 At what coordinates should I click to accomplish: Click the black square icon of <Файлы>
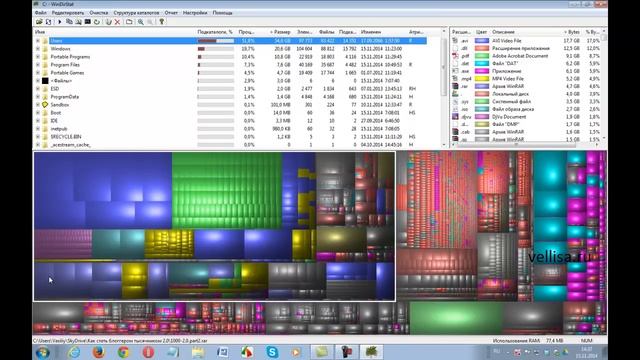(45, 81)
